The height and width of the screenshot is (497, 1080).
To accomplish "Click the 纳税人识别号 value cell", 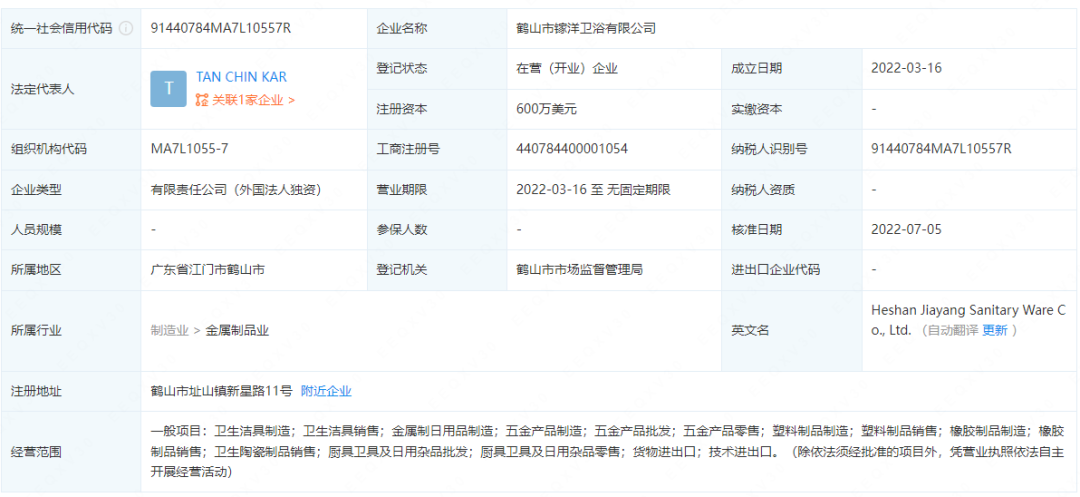I will point(941,149).
